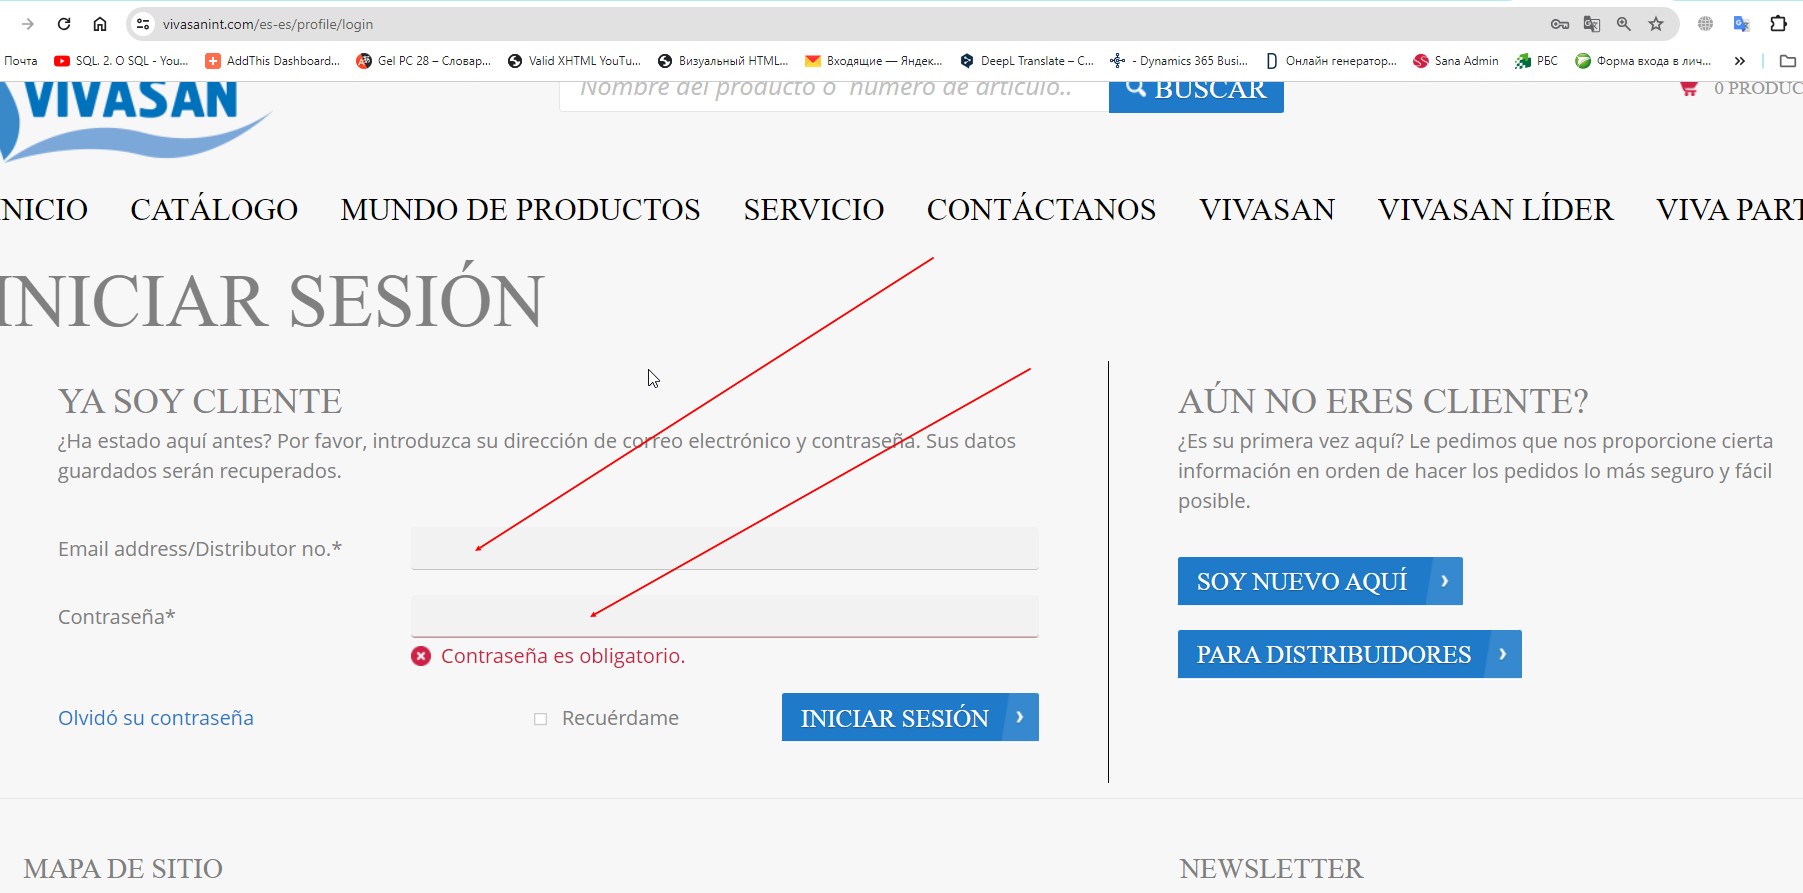
Task: Focus the Contraseña password field
Action: click(724, 616)
